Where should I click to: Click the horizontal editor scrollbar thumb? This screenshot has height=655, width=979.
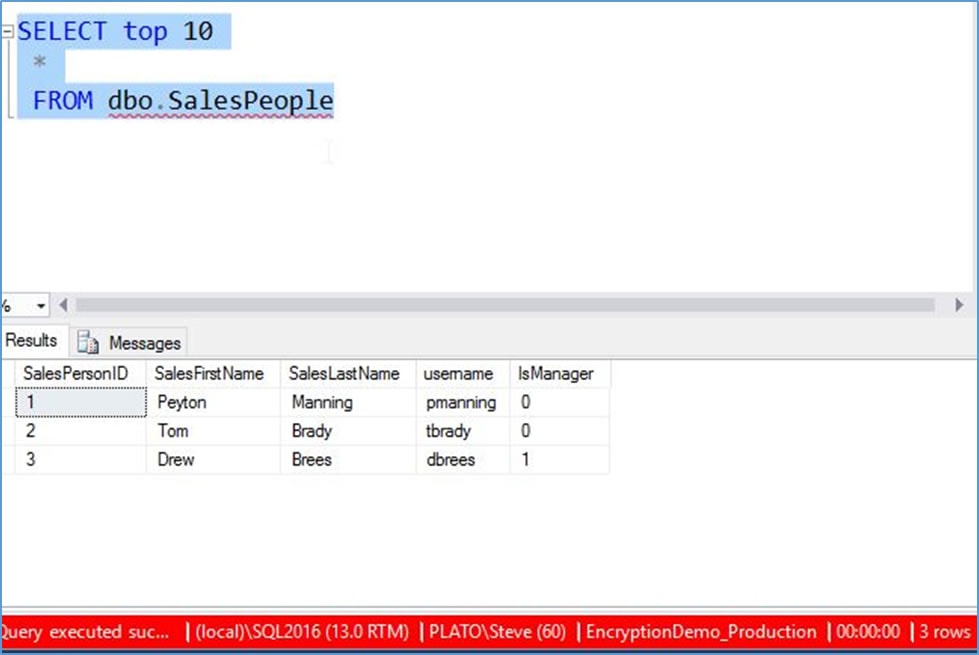pyautogui.click(x=500, y=304)
